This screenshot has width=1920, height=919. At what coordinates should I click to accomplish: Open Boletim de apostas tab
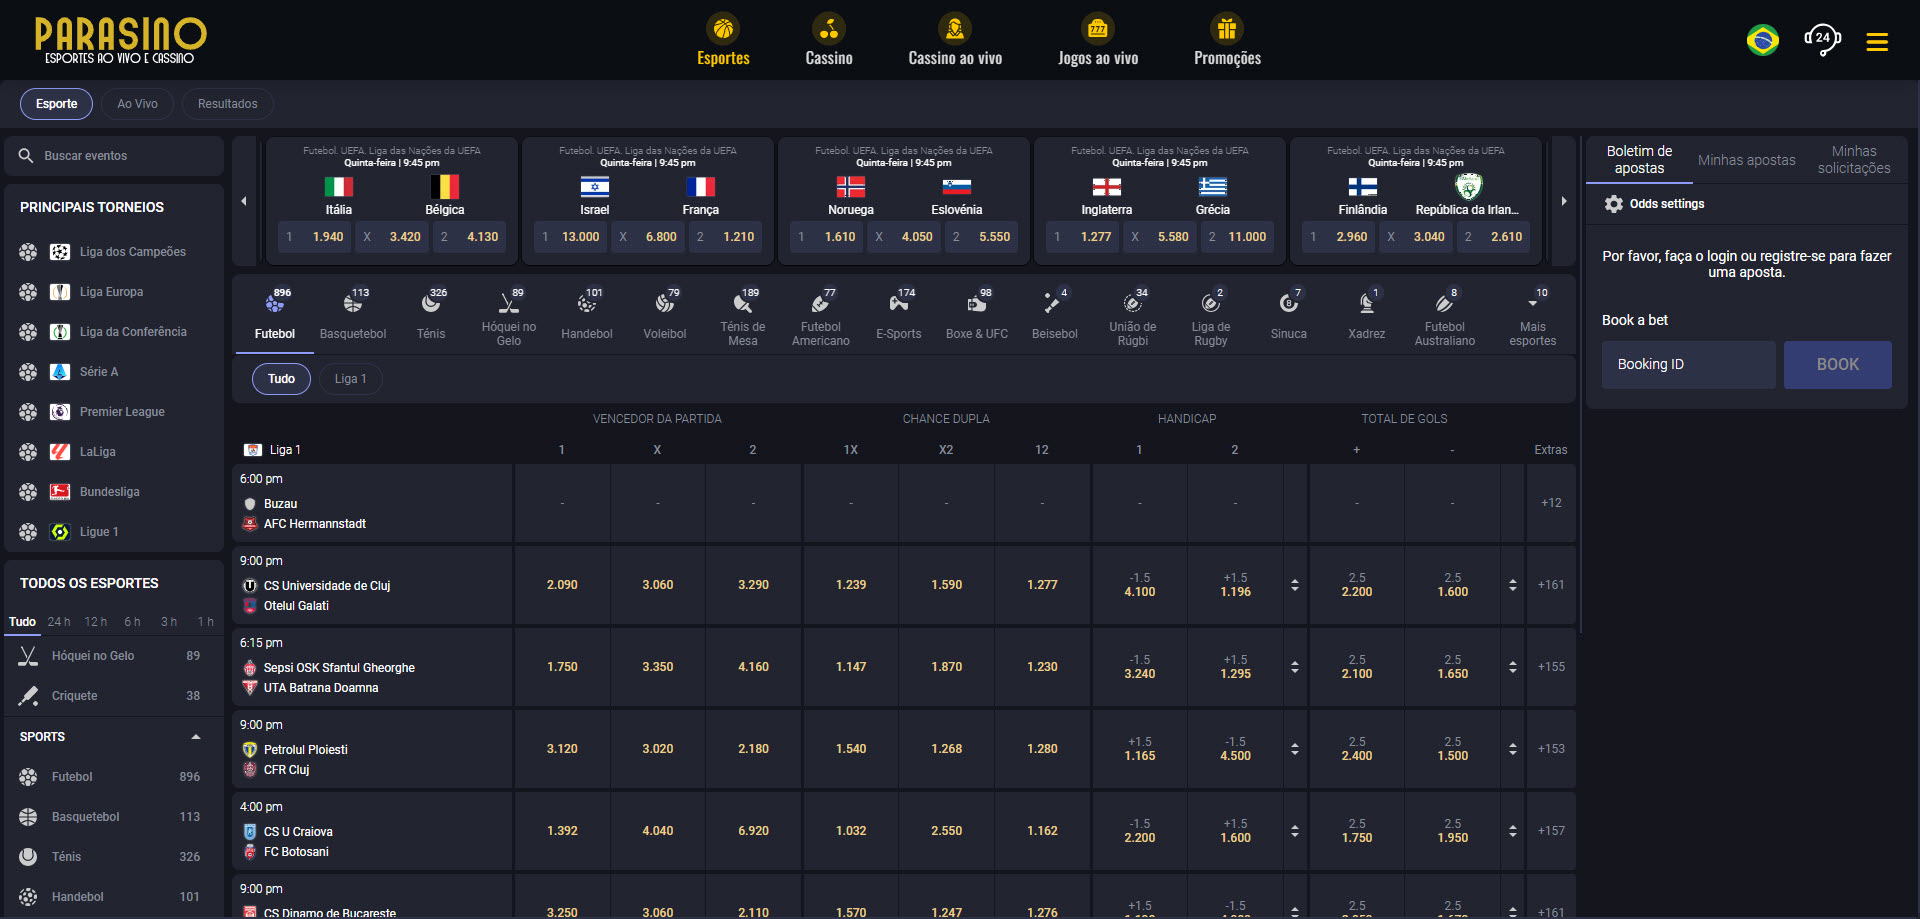(1639, 160)
